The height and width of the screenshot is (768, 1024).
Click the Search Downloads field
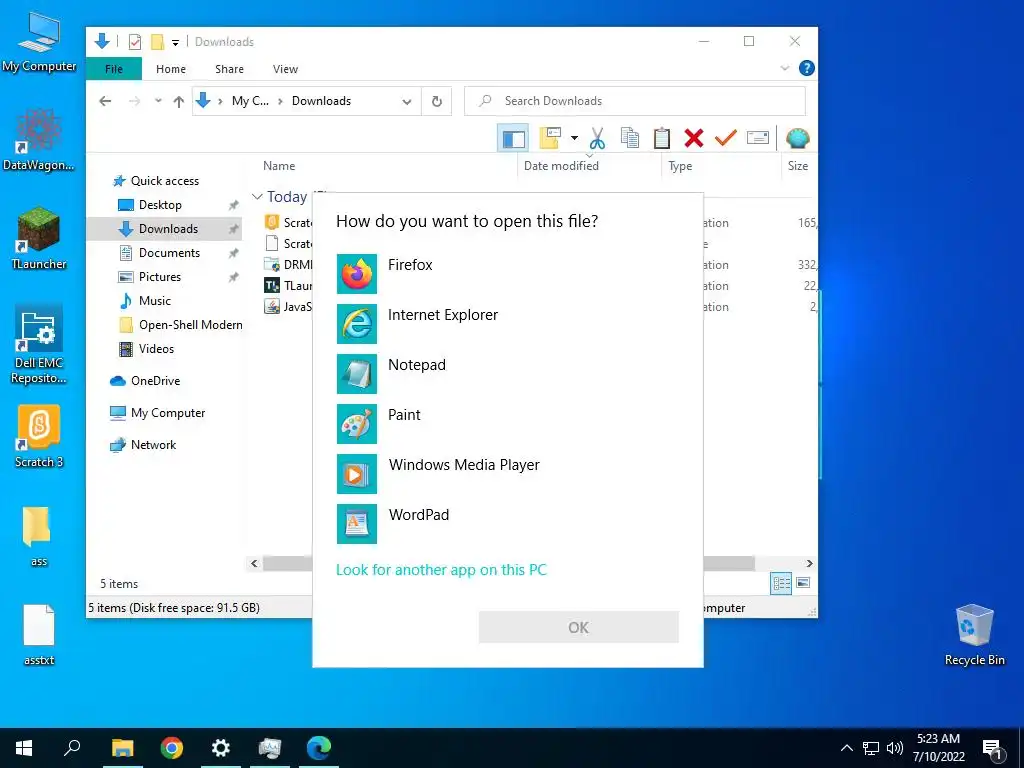(635, 101)
